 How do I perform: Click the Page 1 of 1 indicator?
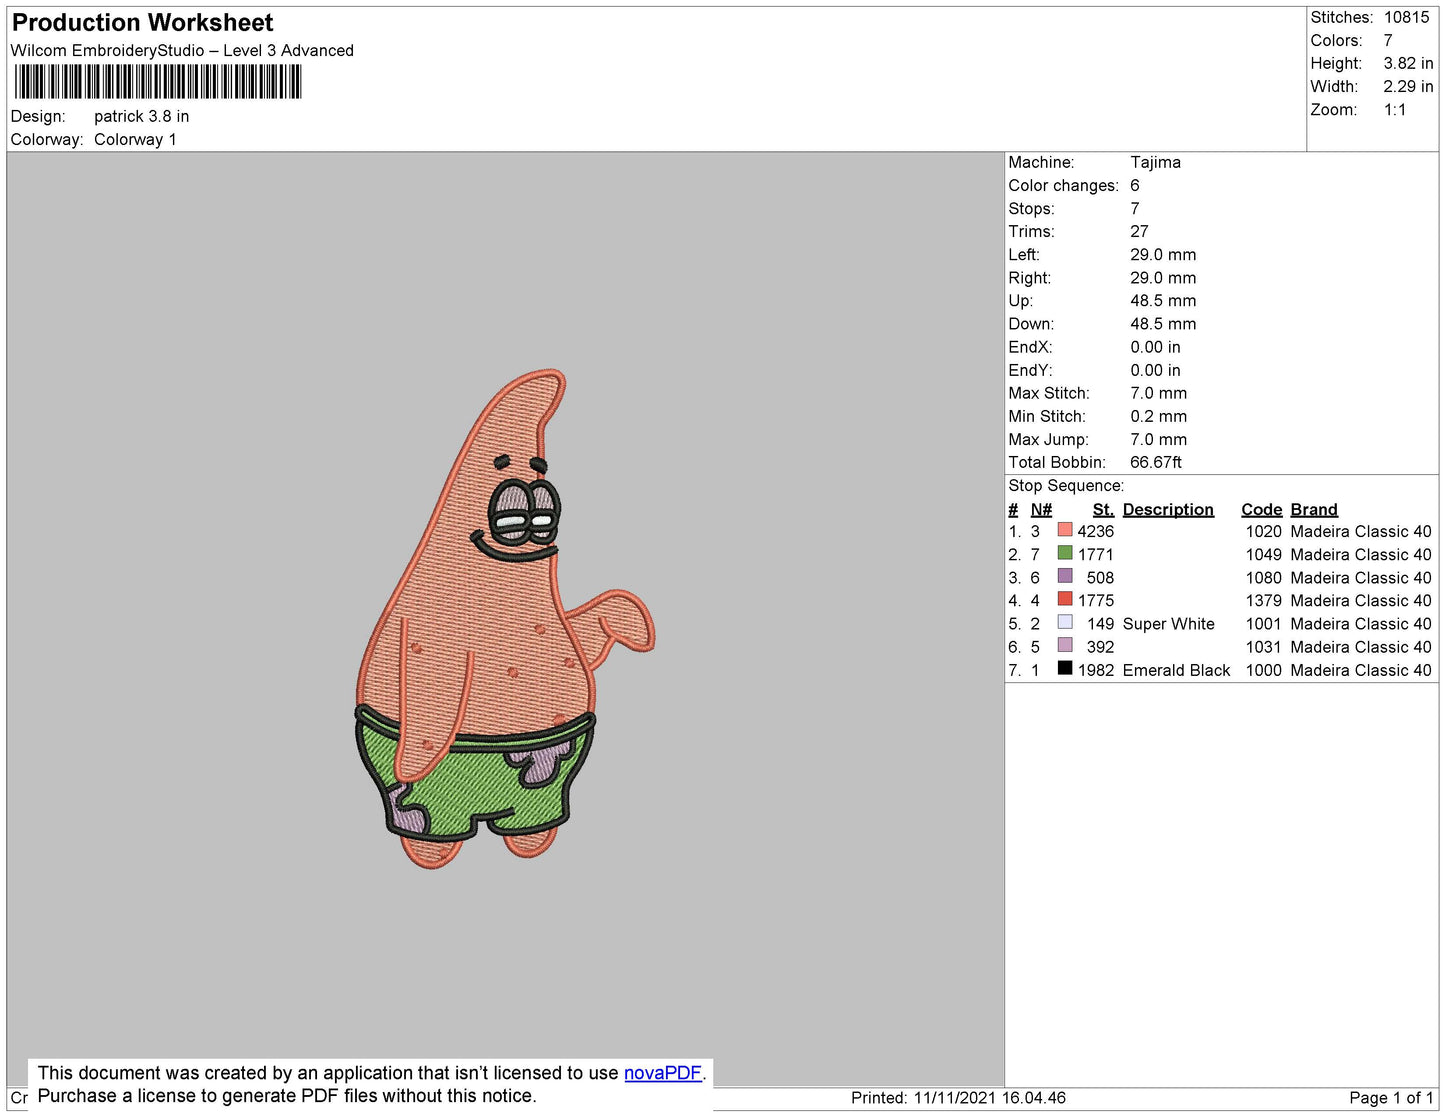[x=1390, y=1098]
